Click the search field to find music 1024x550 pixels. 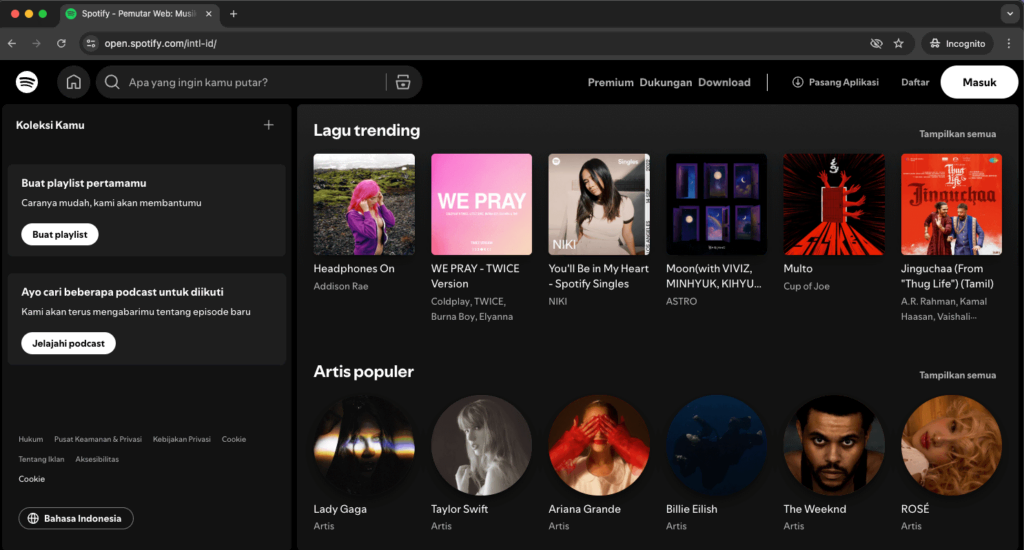250,82
